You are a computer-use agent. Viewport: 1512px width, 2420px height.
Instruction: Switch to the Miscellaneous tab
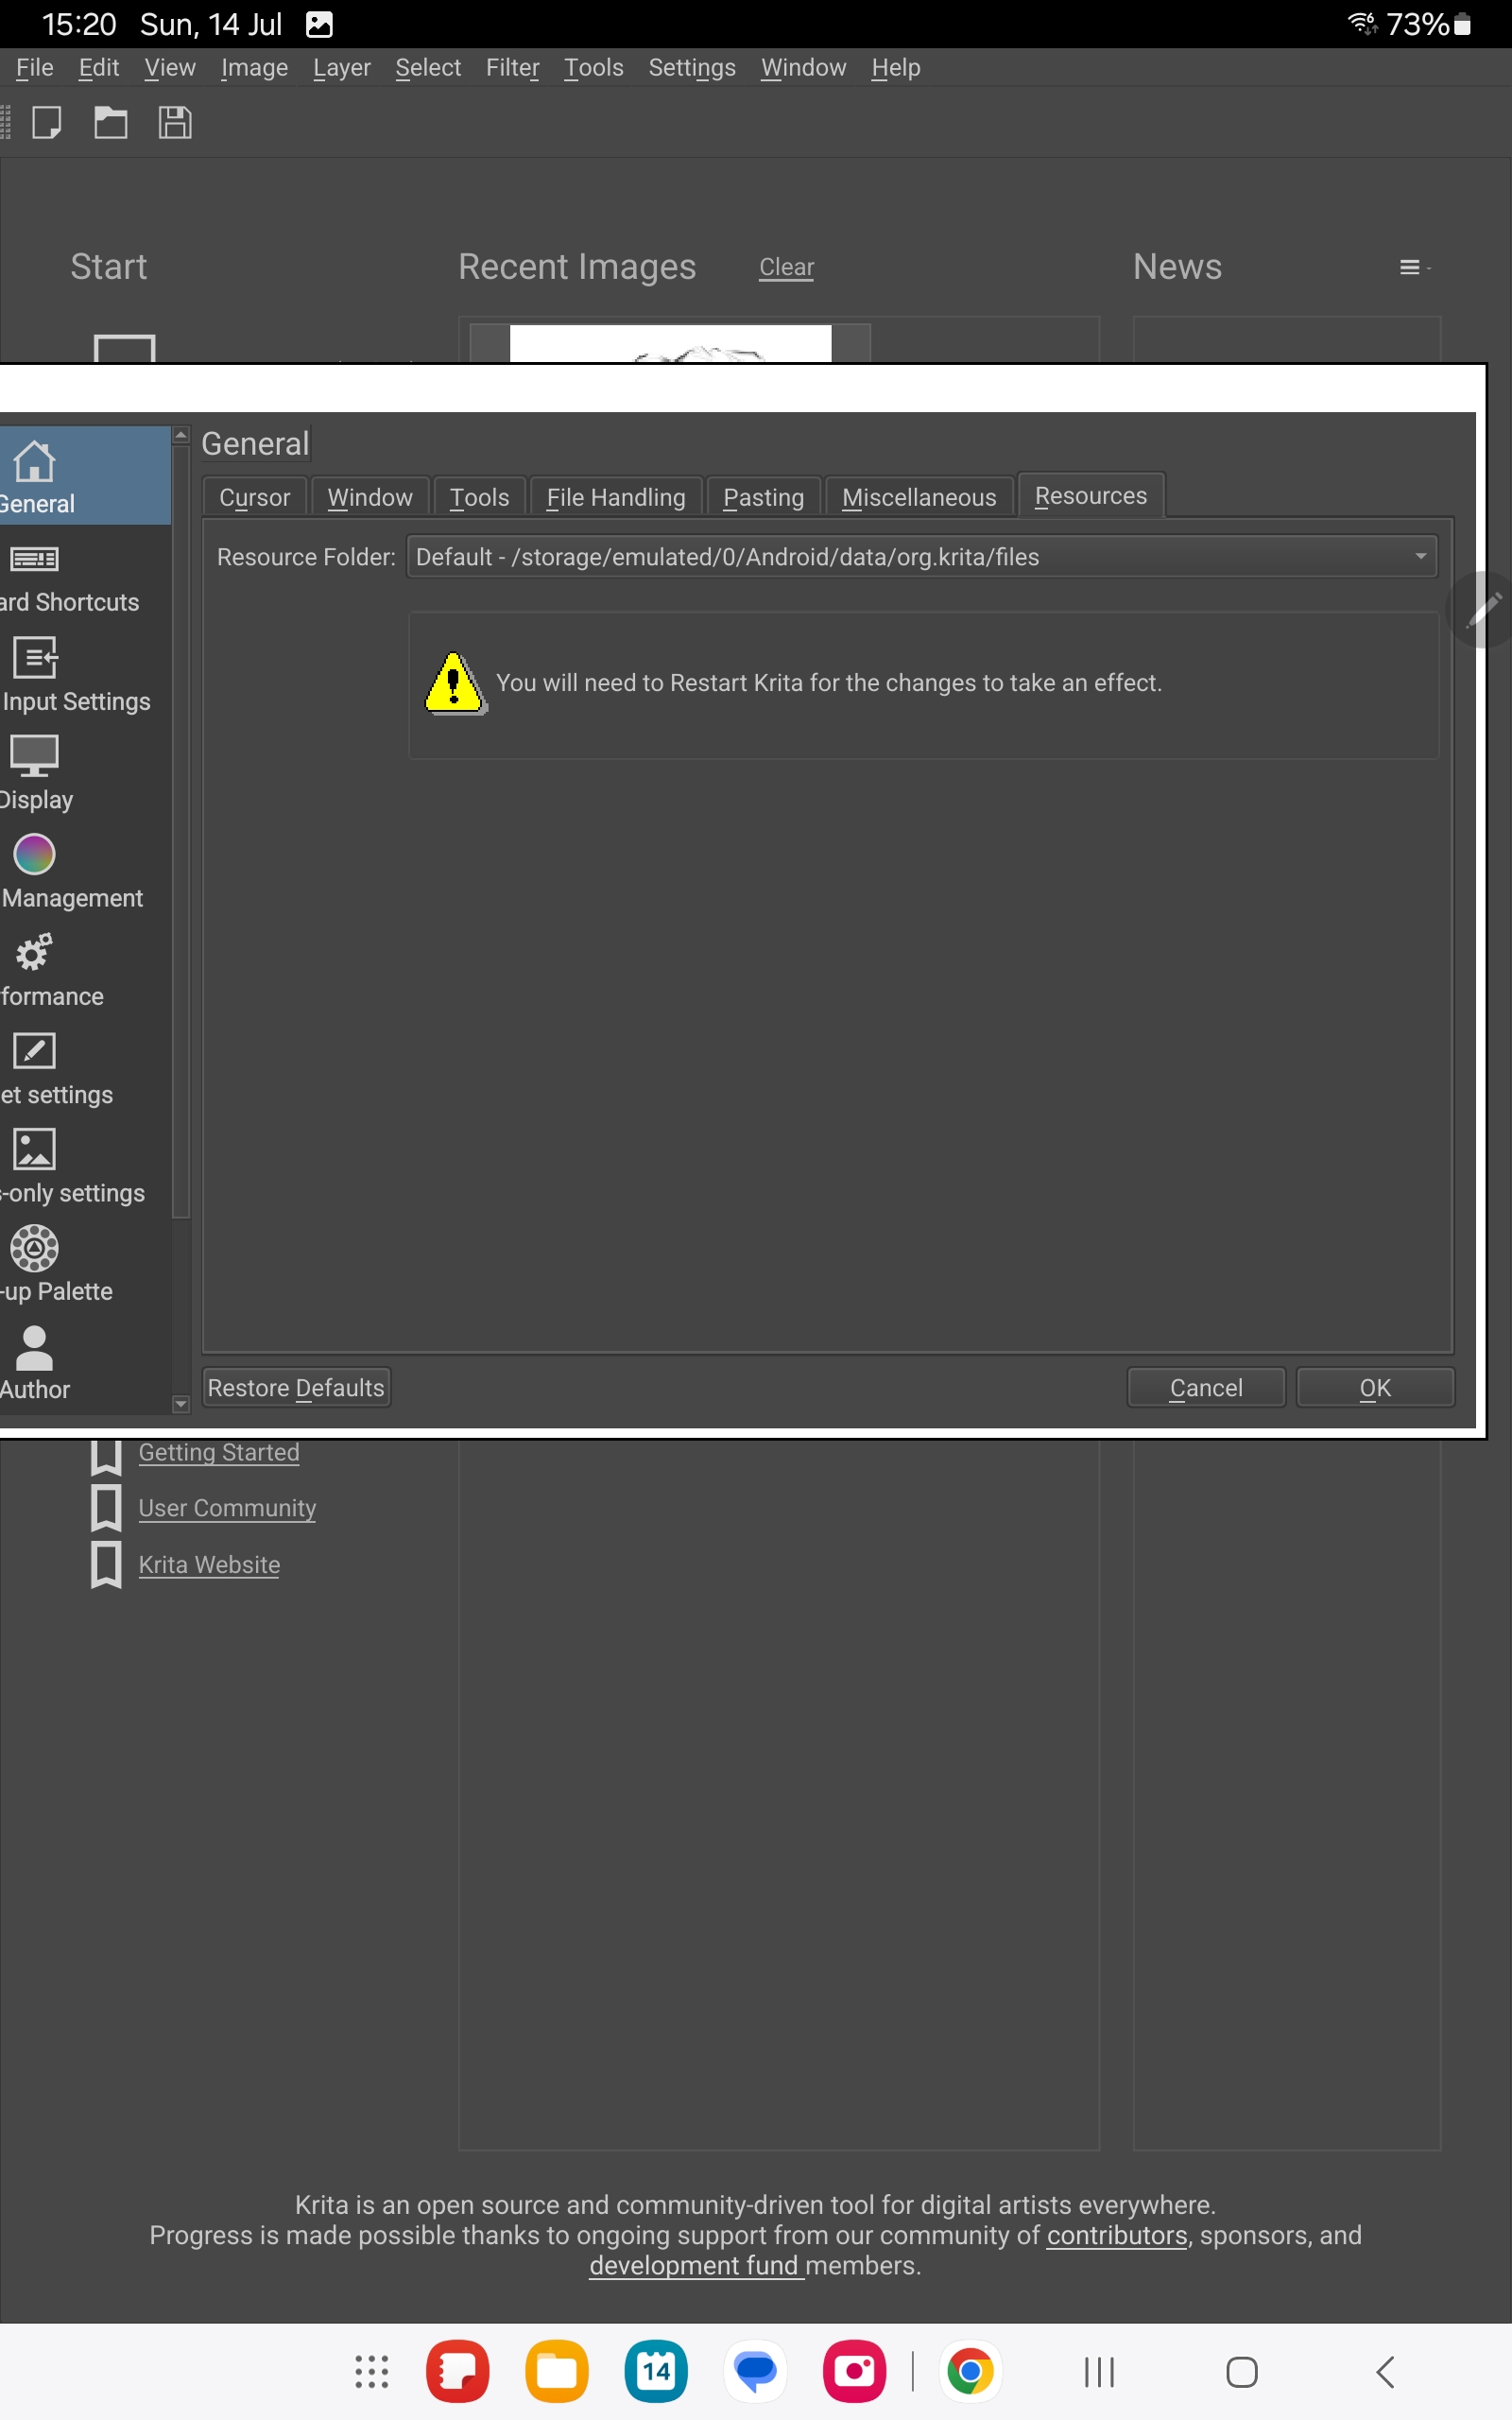[920, 497]
